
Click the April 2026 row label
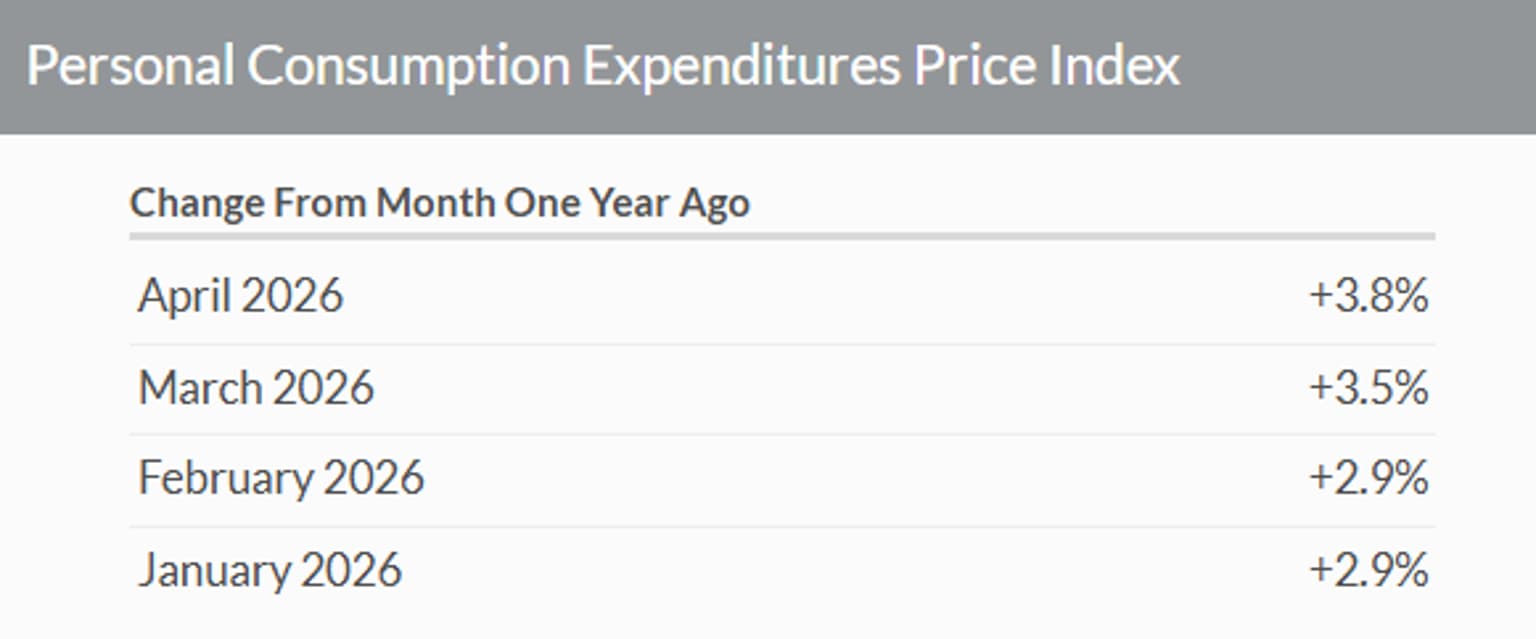click(240, 296)
